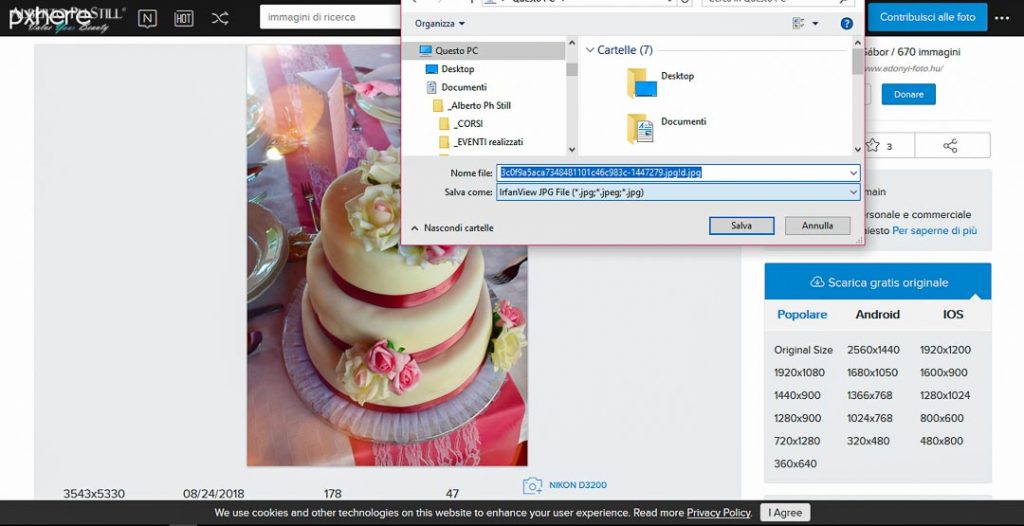Accept cookies with I Agree
This screenshot has height=526, width=1024.
[785, 512]
